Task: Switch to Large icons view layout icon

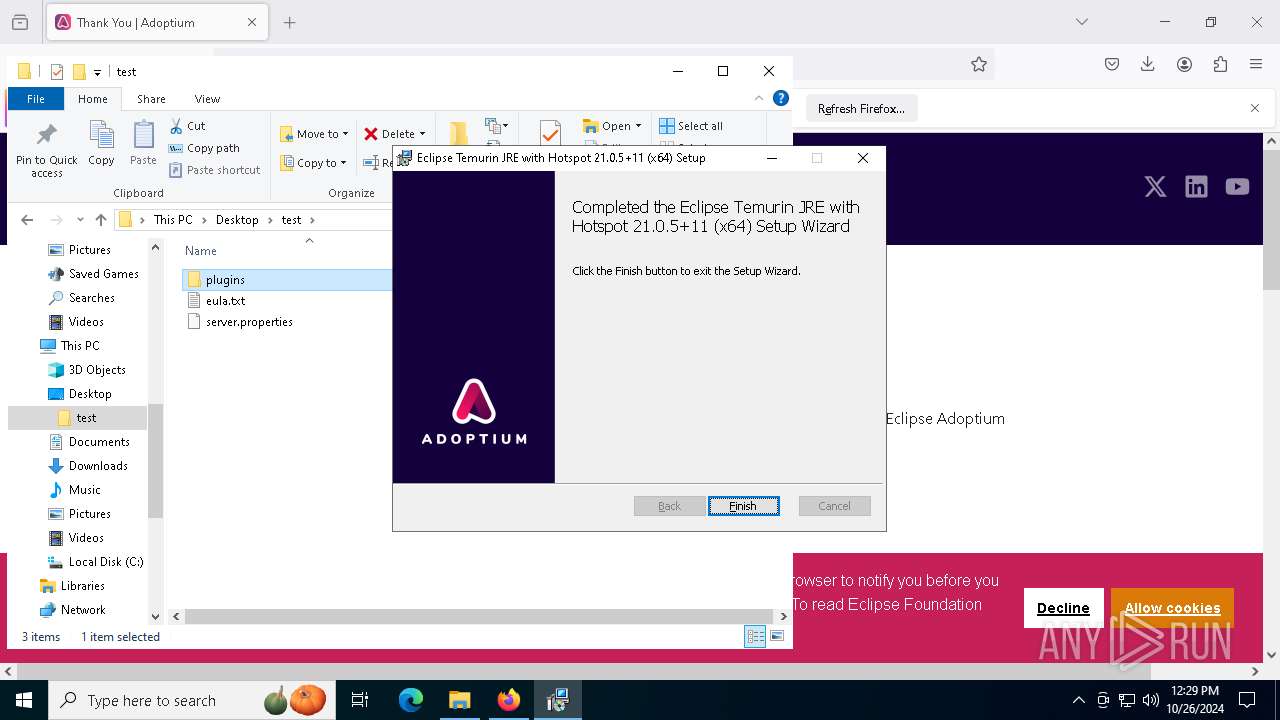Action: 777,636
